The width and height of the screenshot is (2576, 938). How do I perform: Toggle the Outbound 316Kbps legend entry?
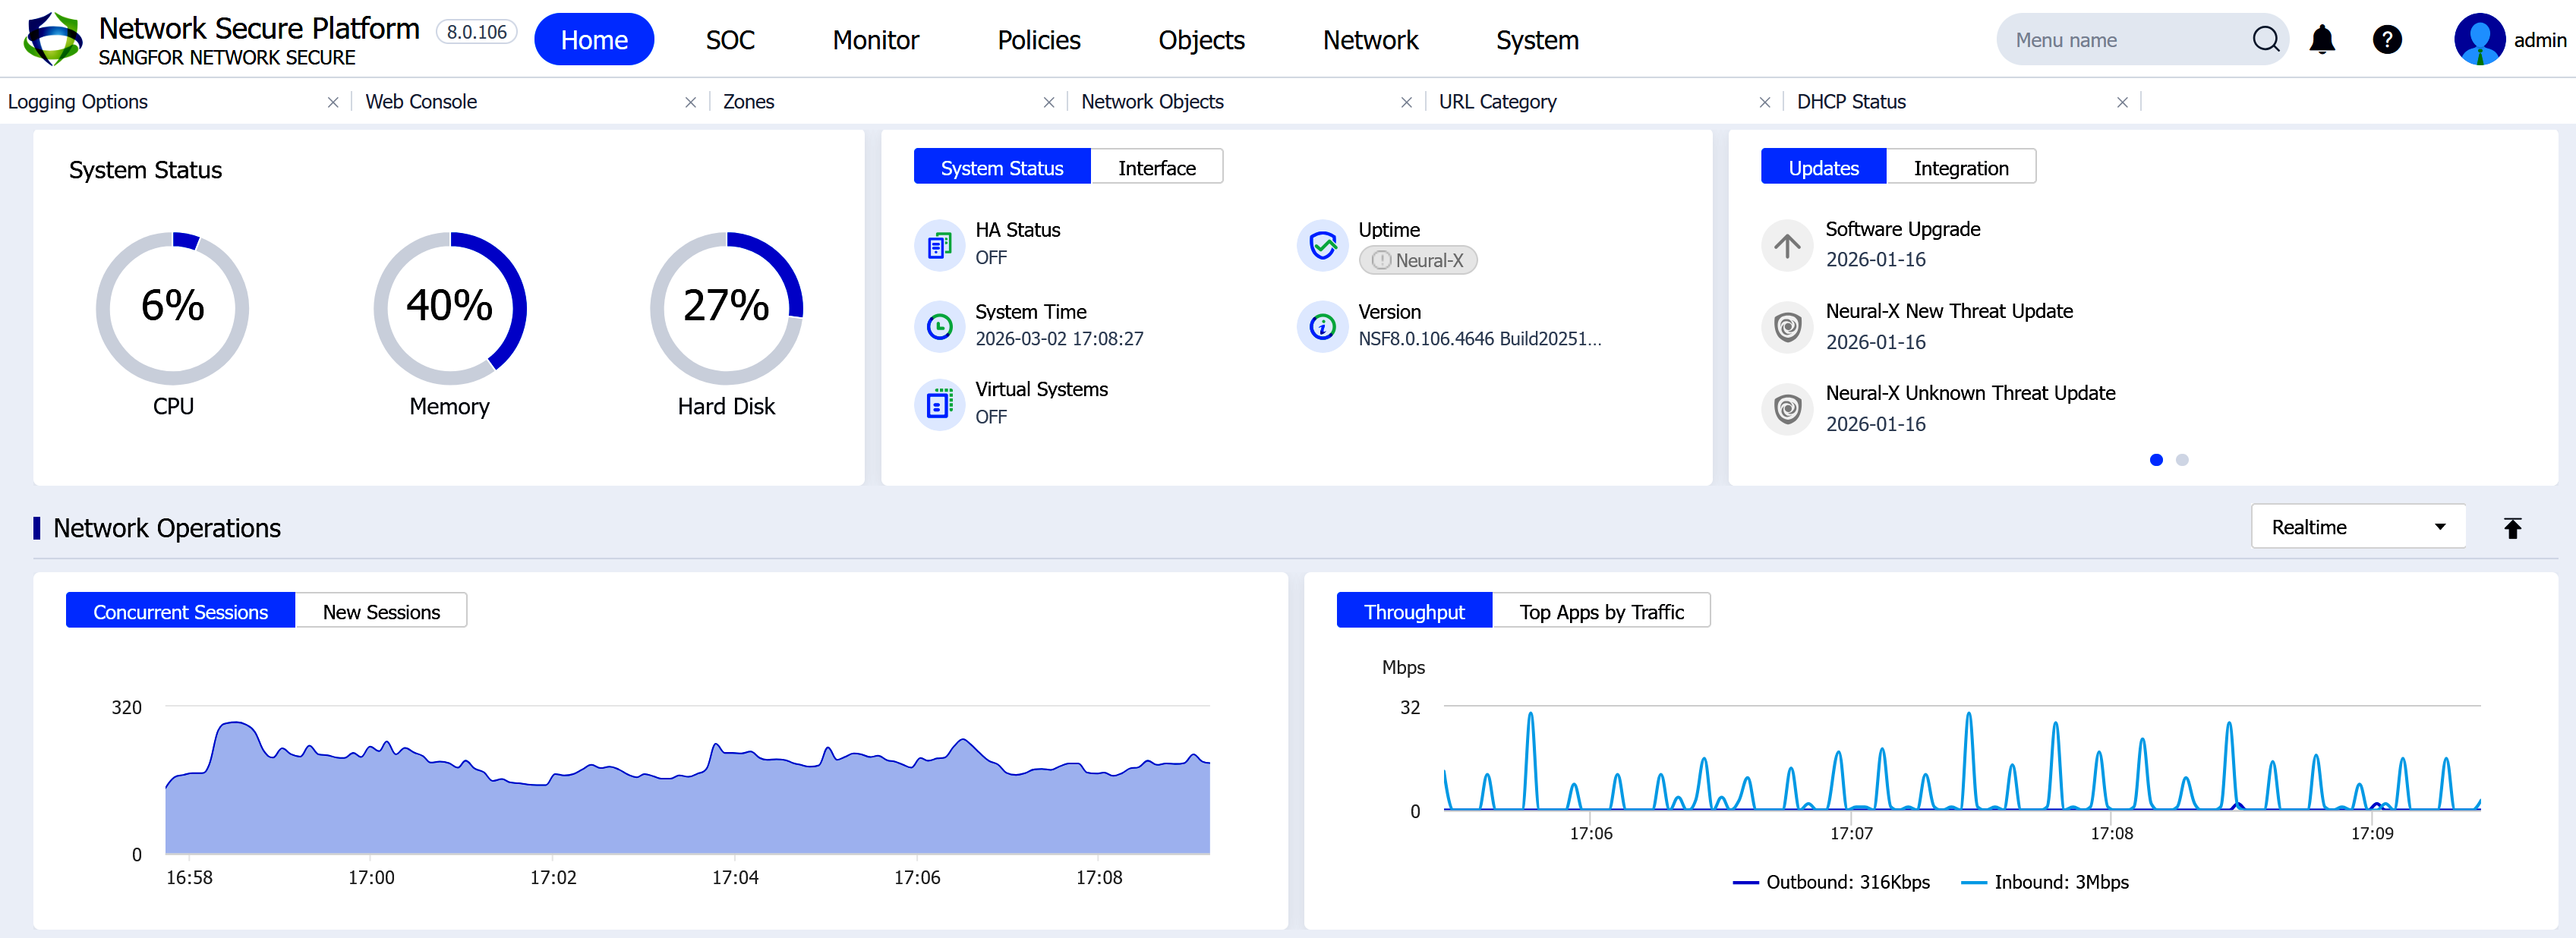point(1831,882)
